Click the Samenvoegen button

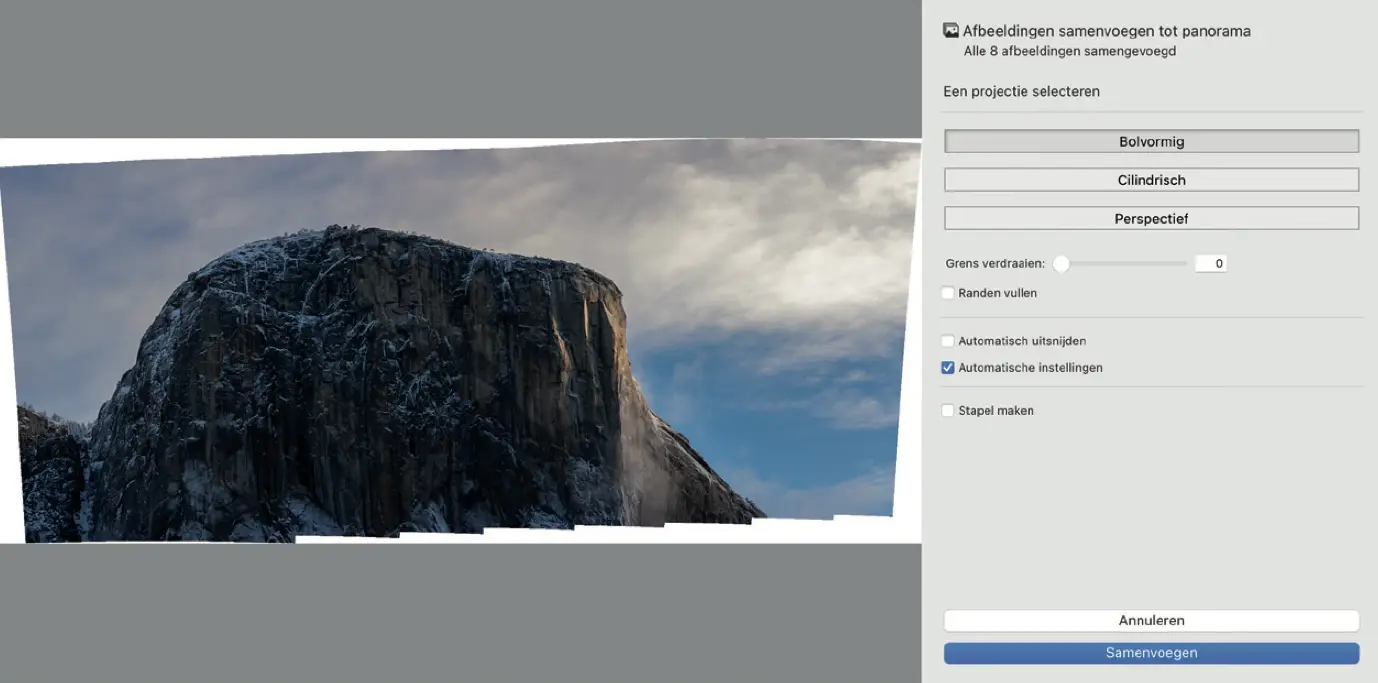pyautogui.click(x=1151, y=653)
